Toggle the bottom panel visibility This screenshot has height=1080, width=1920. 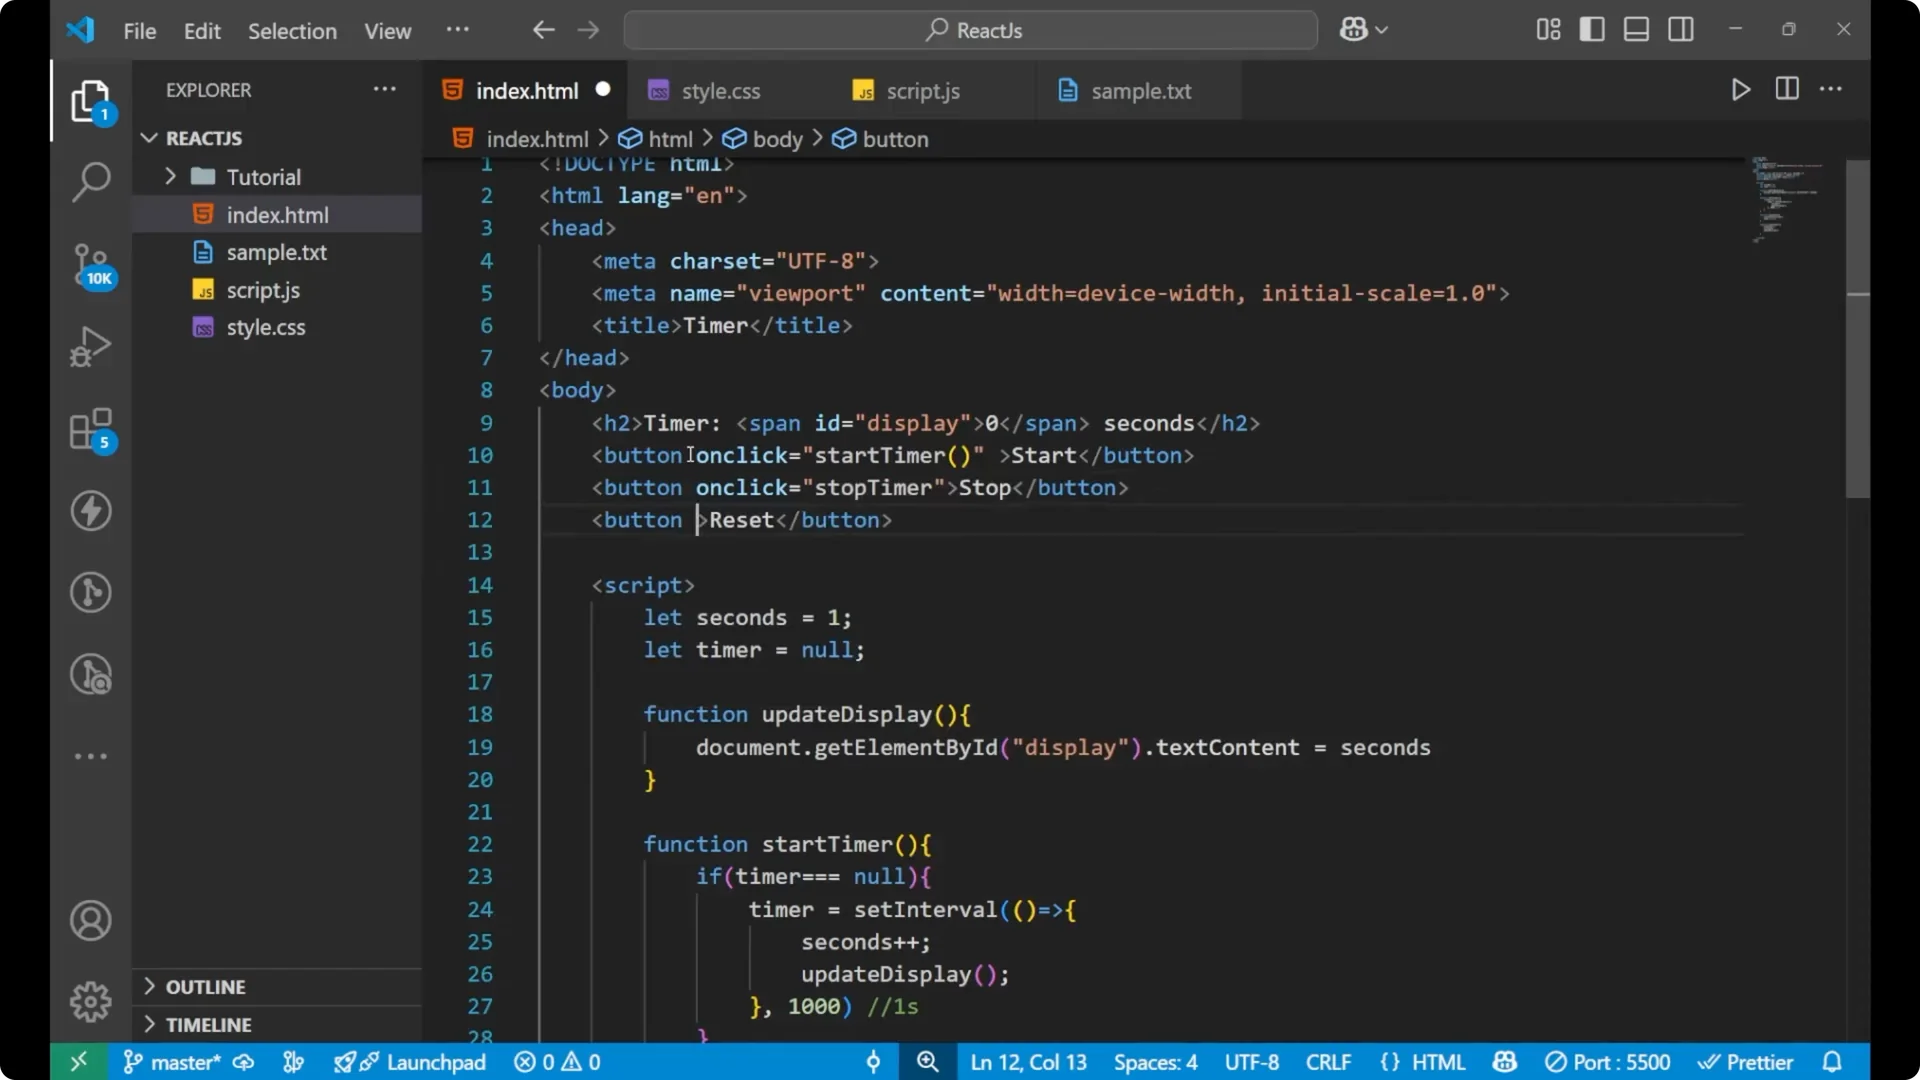(x=1636, y=29)
